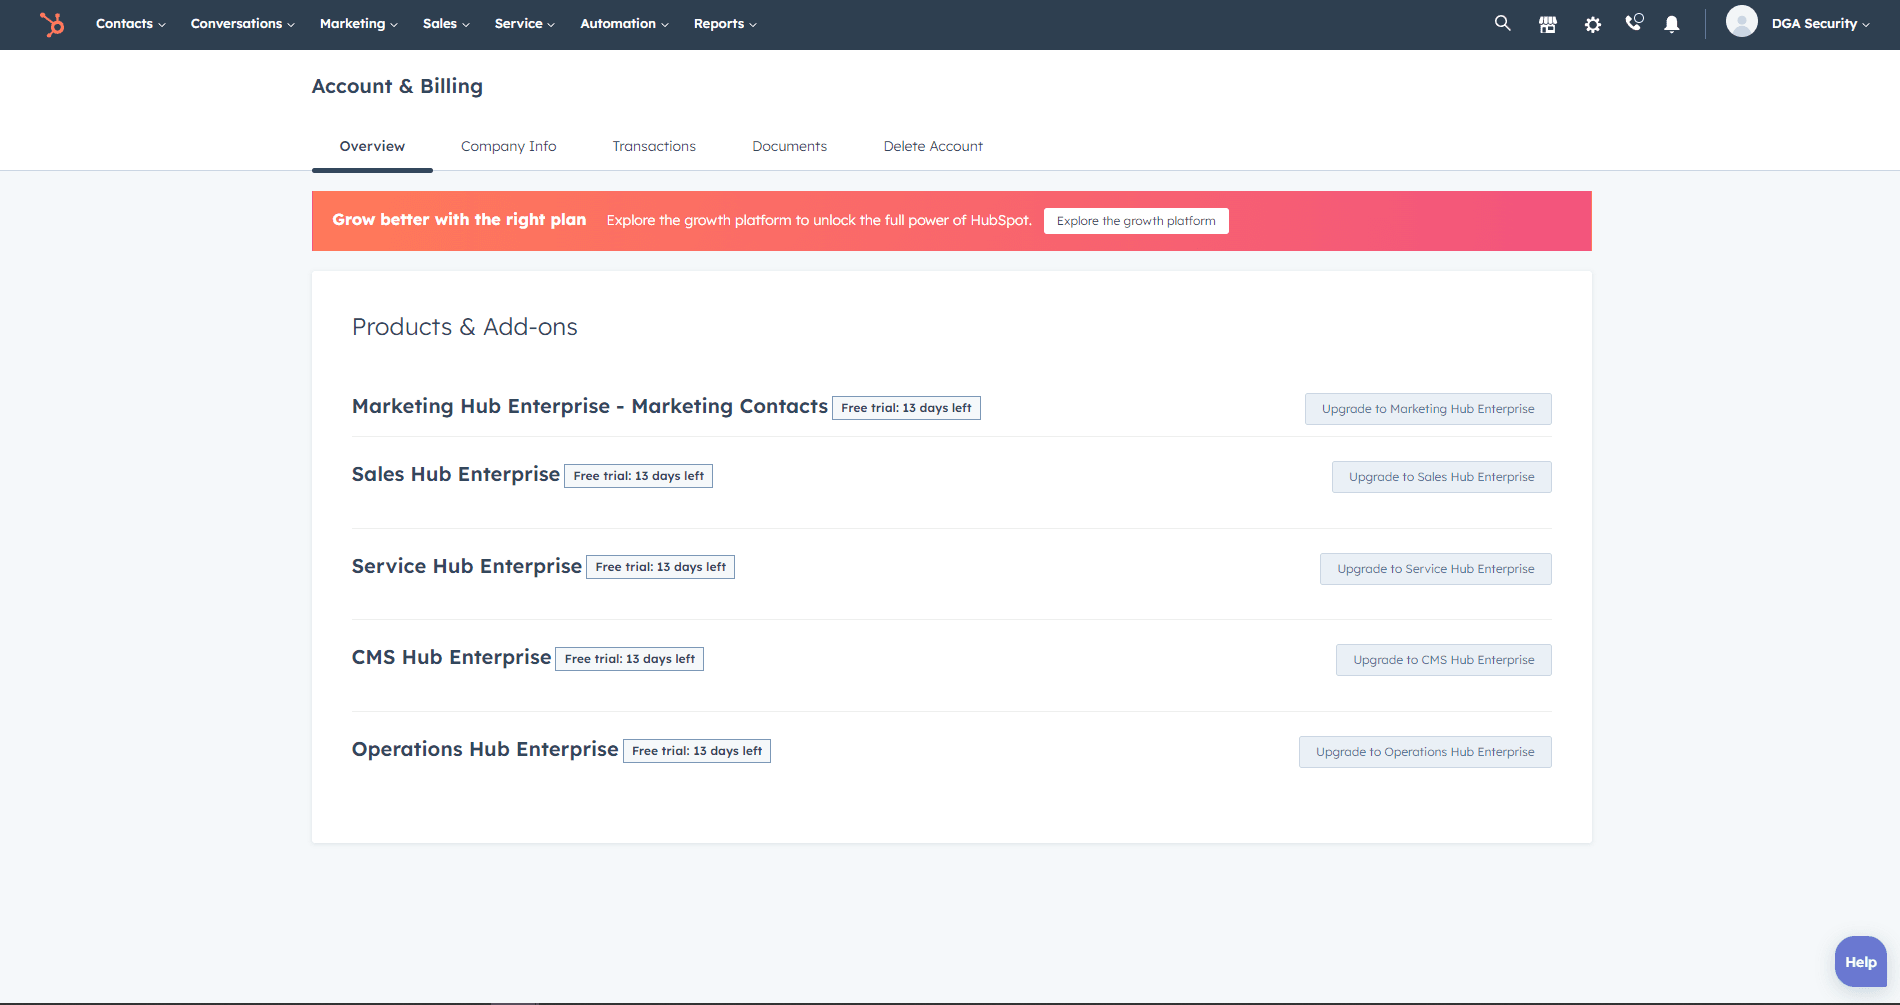1900x1005 pixels.
Task: Switch to the Transactions tab
Action: point(654,146)
